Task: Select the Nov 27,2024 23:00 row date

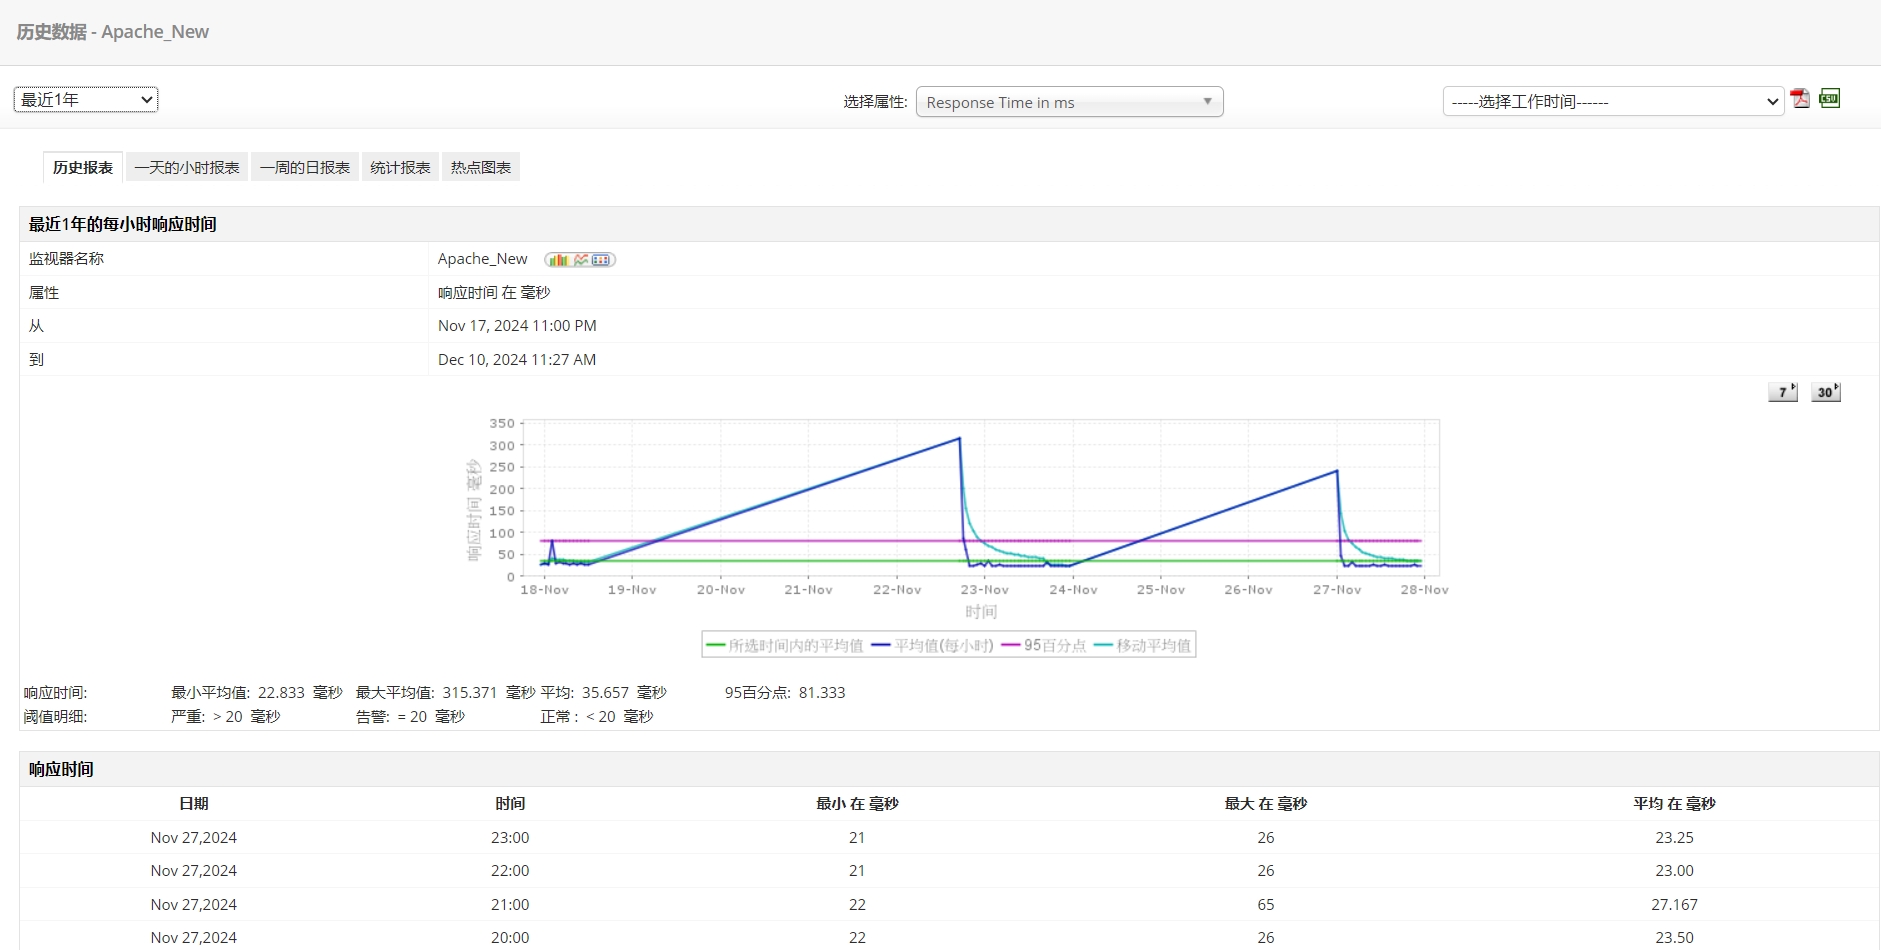Action: click(194, 838)
